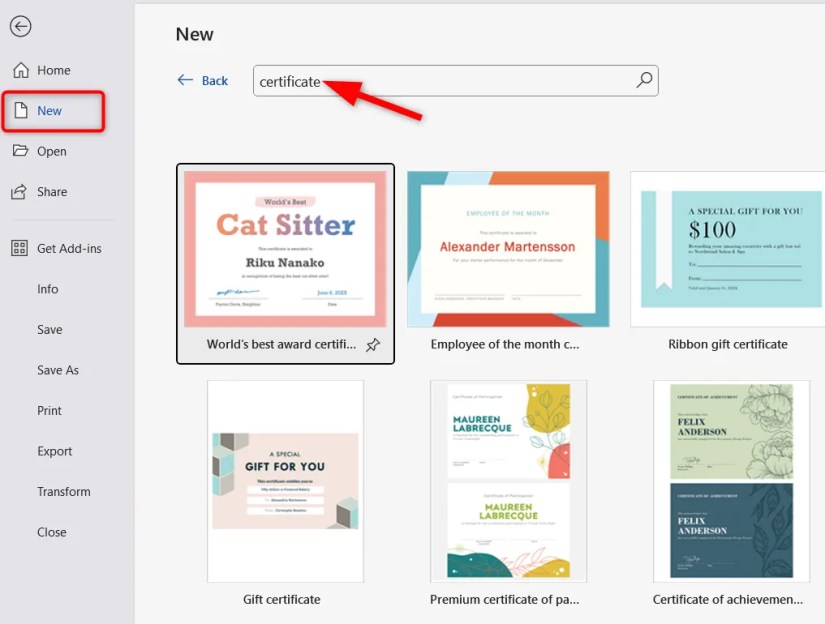The height and width of the screenshot is (624, 825).
Task: Open the Info page
Action: 47,289
